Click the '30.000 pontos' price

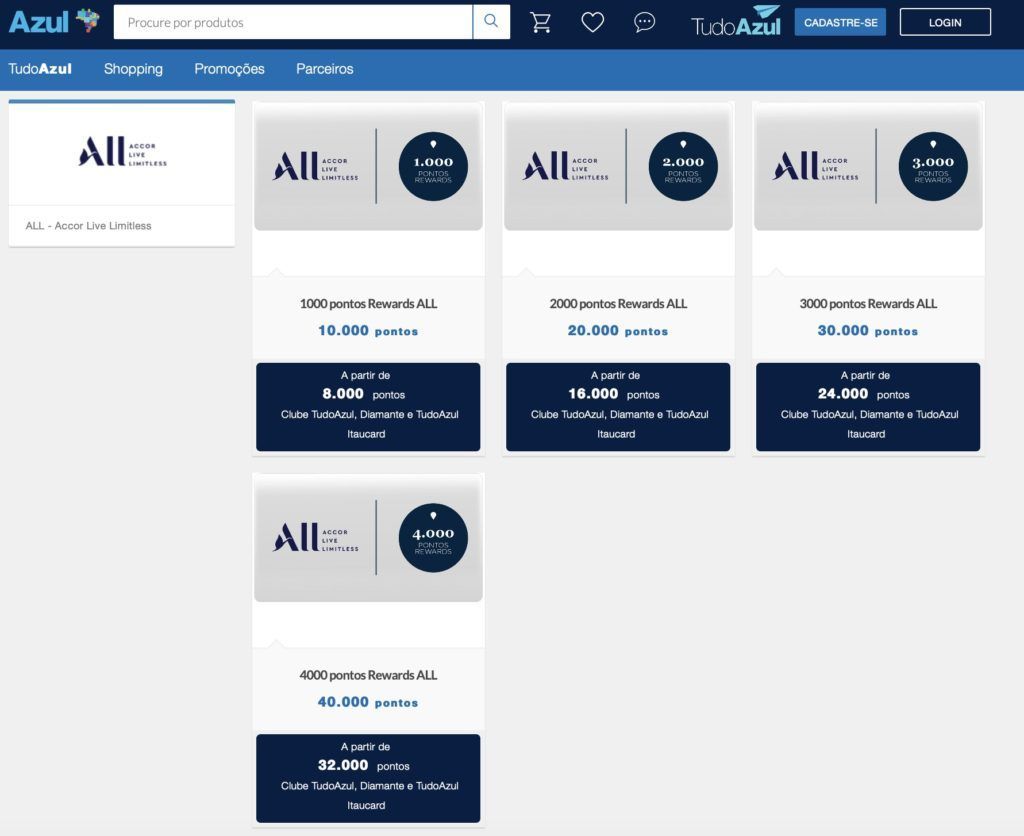pos(869,330)
